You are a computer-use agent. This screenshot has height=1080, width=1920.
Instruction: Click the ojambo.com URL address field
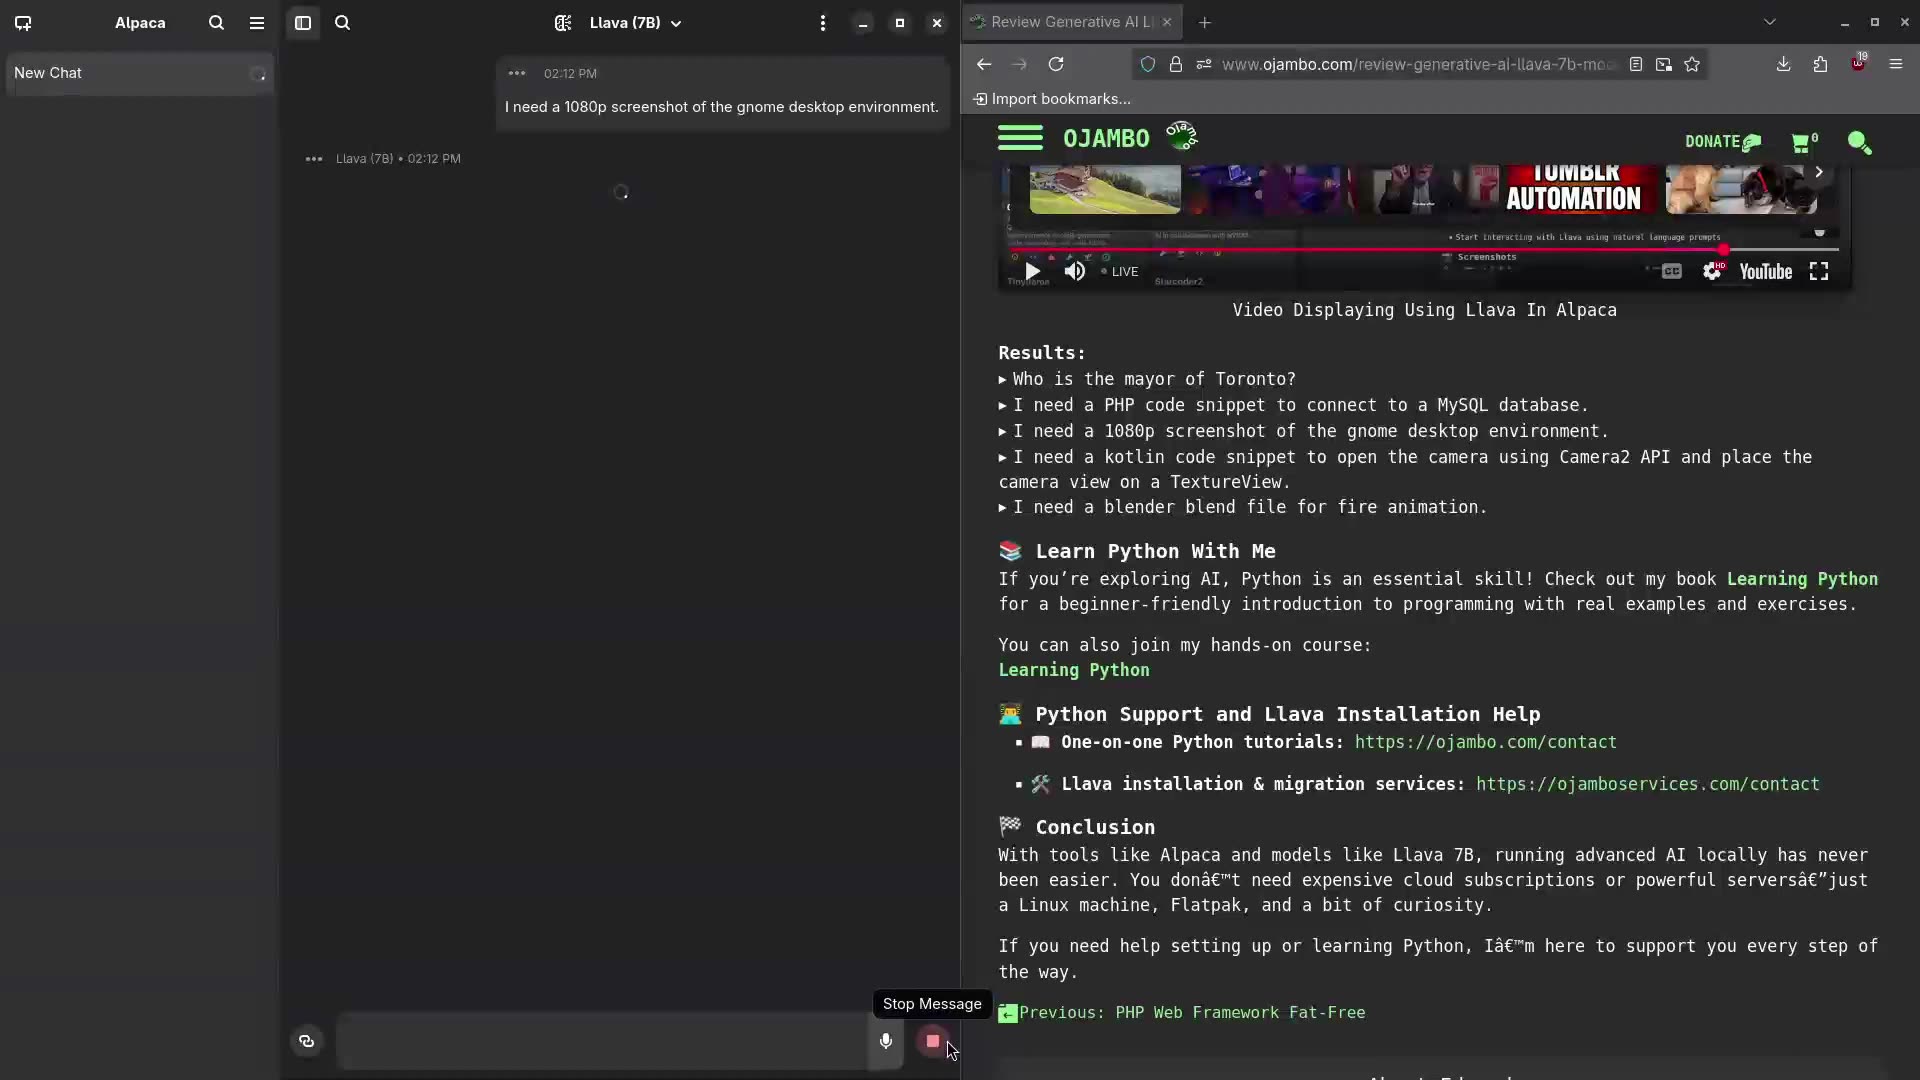[1418, 64]
